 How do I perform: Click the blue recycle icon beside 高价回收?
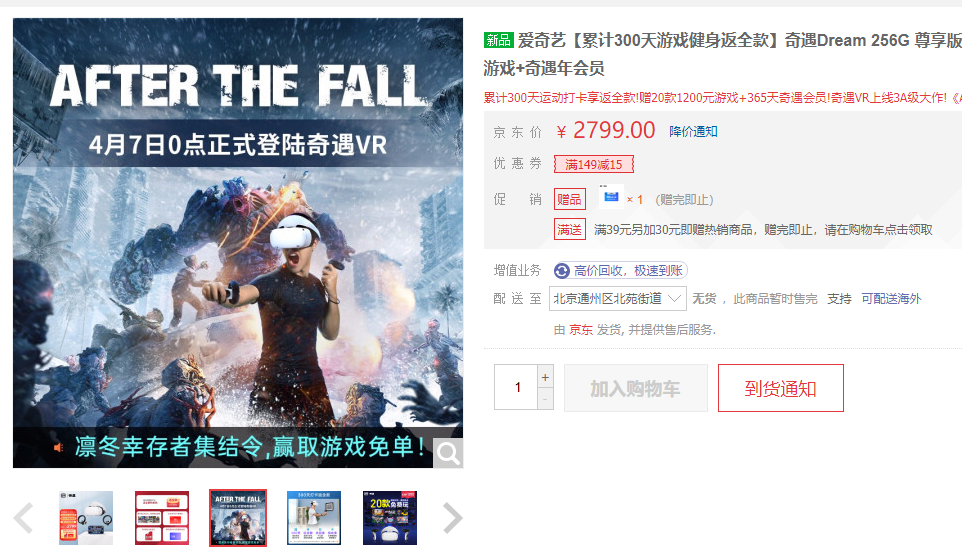(x=561, y=270)
